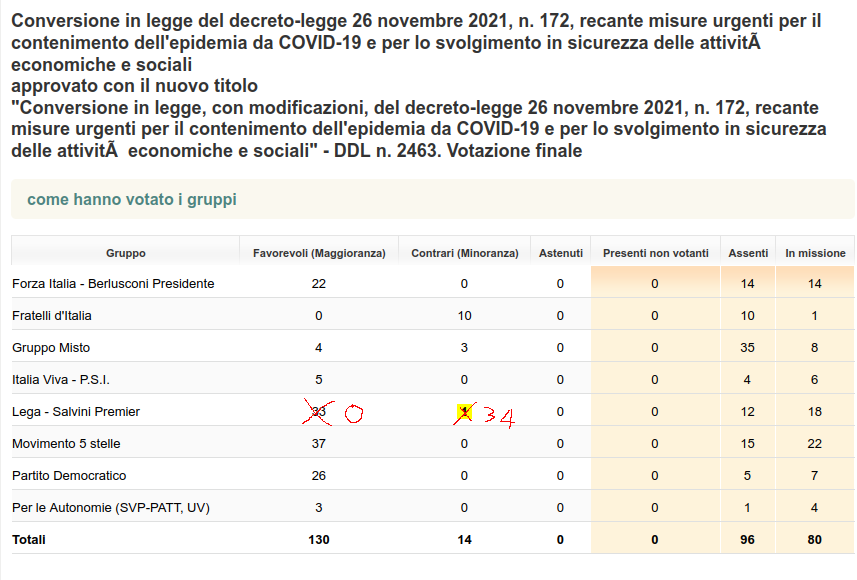Select the Favorevoli (Maggioranza) column header
The width and height of the screenshot is (857, 580).
click(x=319, y=253)
